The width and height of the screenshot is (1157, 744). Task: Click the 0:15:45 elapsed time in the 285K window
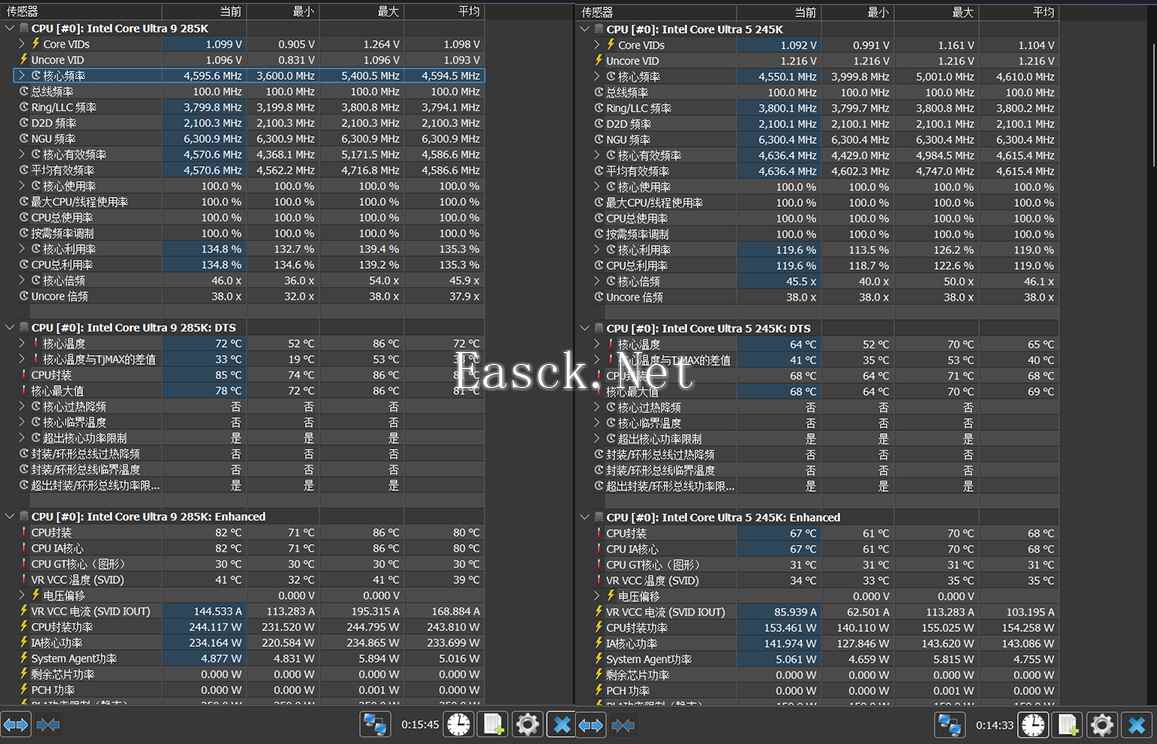point(420,725)
